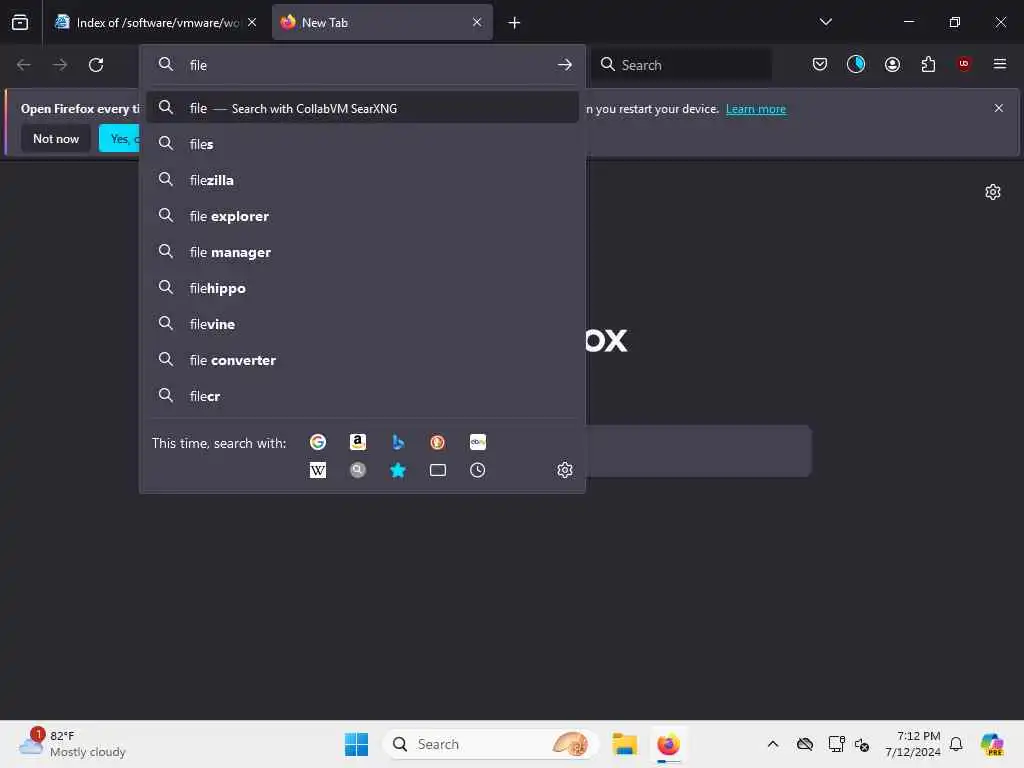Click the monitor network tray icon
This screenshot has width=1024, height=768.
tap(836, 744)
